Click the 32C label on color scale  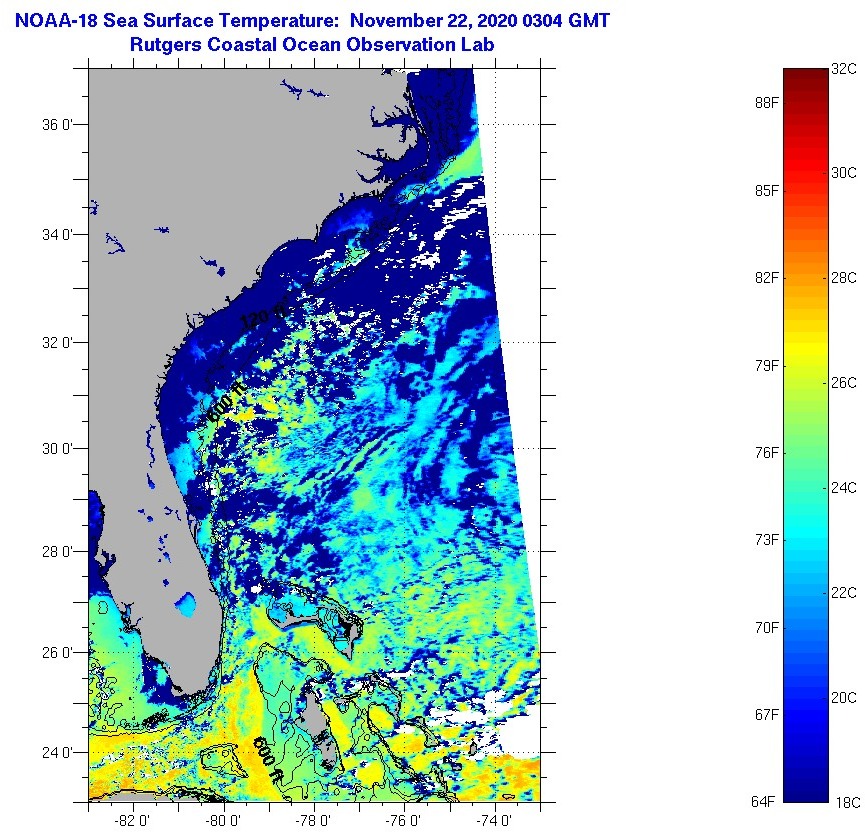pyautogui.click(x=844, y=69)
